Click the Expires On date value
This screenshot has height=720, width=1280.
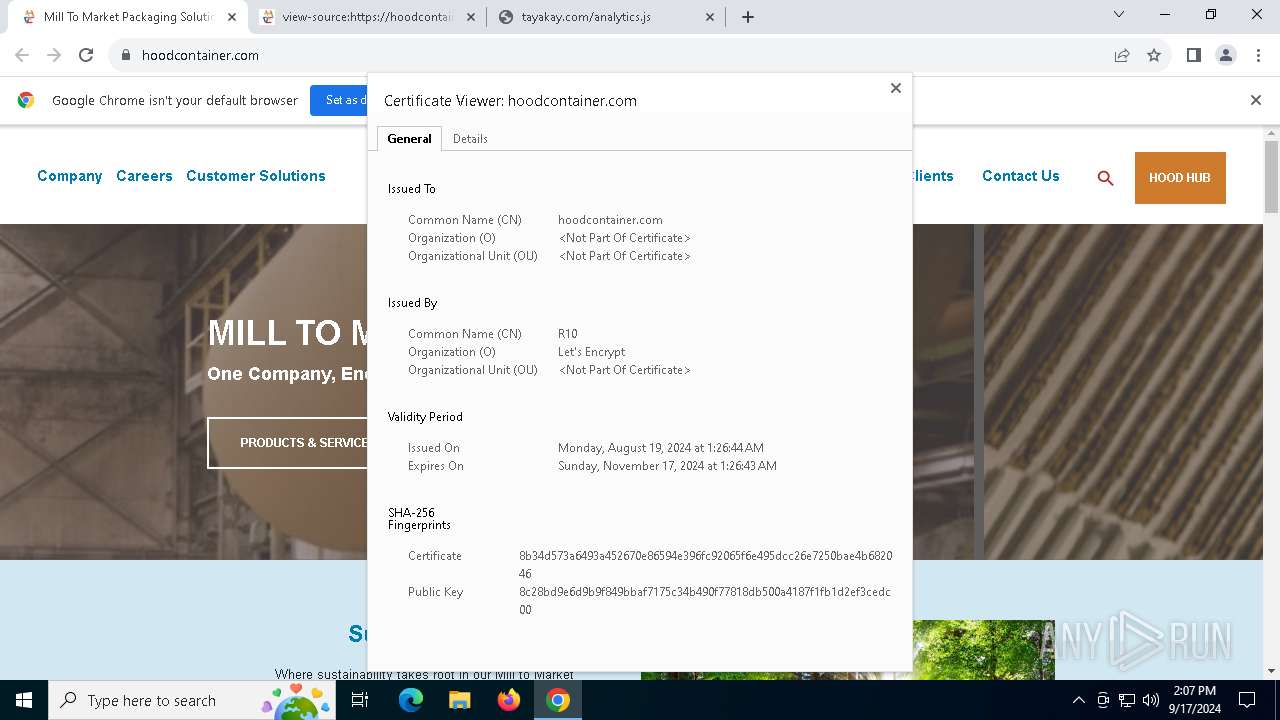click(x=667, y=466)
